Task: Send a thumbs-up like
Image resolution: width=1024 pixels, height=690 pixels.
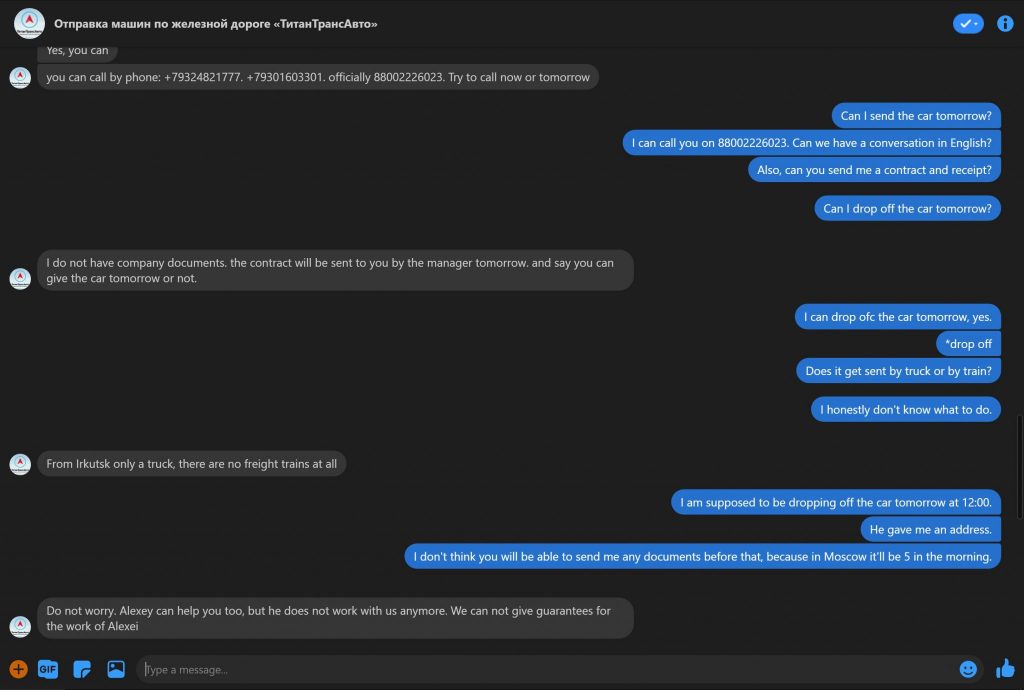Action: (x=1005, y=668)
